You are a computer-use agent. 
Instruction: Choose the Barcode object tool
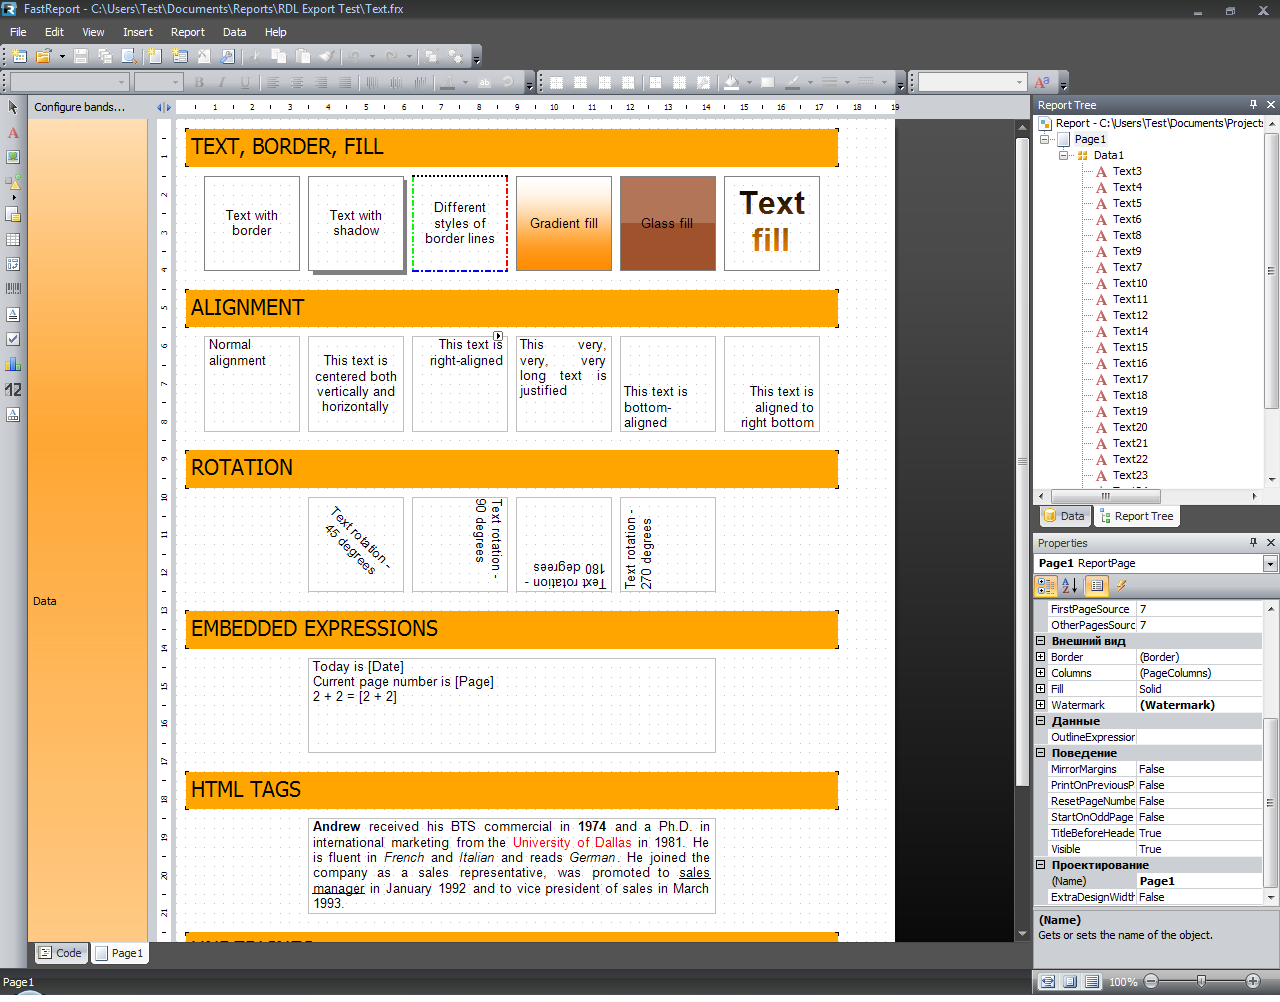click(x=13, y=289)
